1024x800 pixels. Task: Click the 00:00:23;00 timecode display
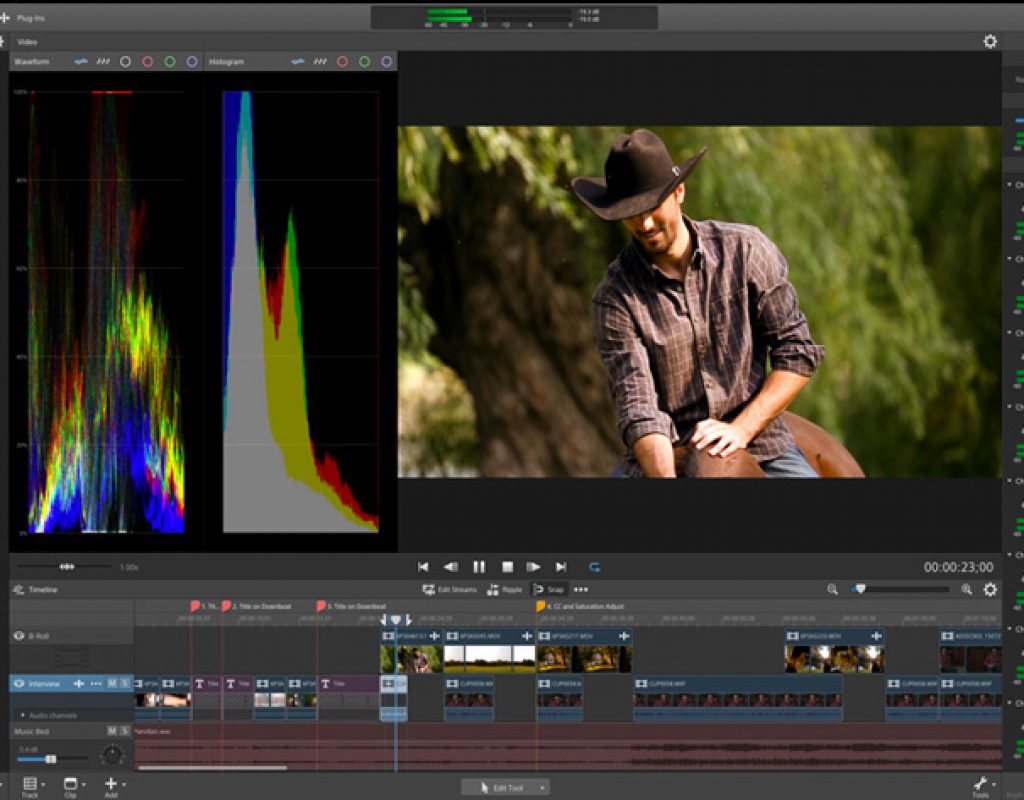tap(958, 568)
